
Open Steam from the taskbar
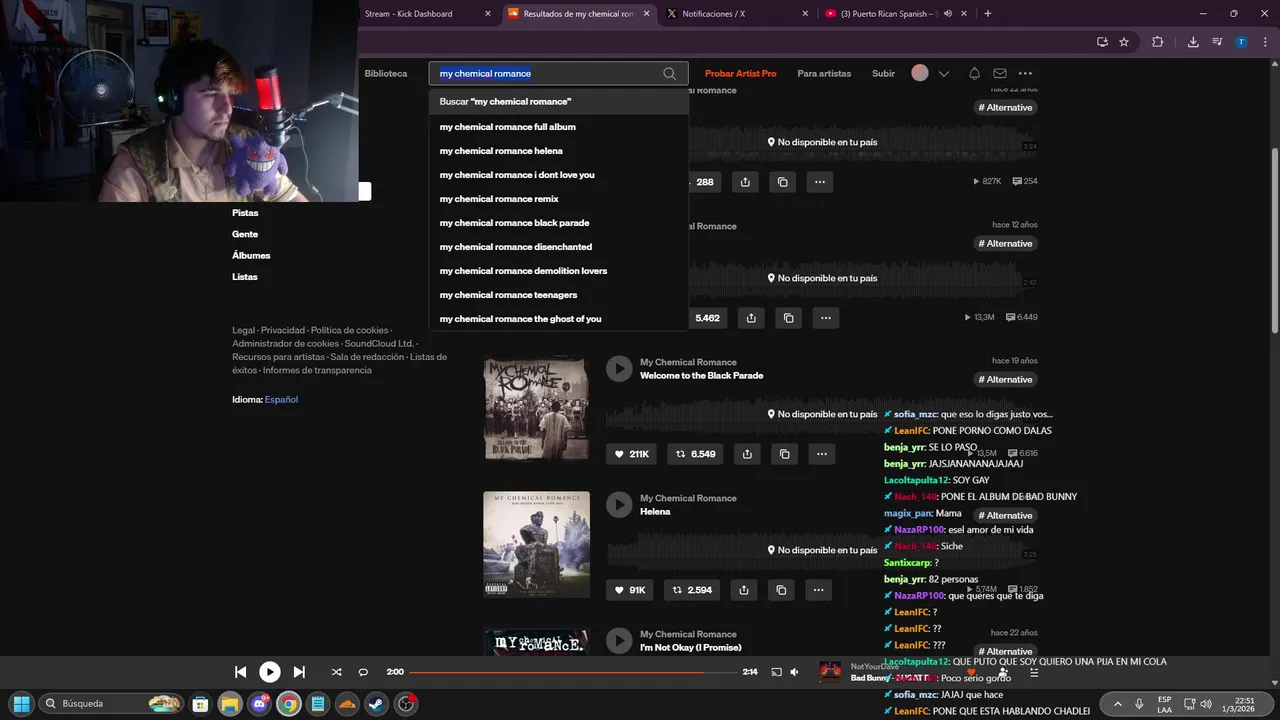376,704
